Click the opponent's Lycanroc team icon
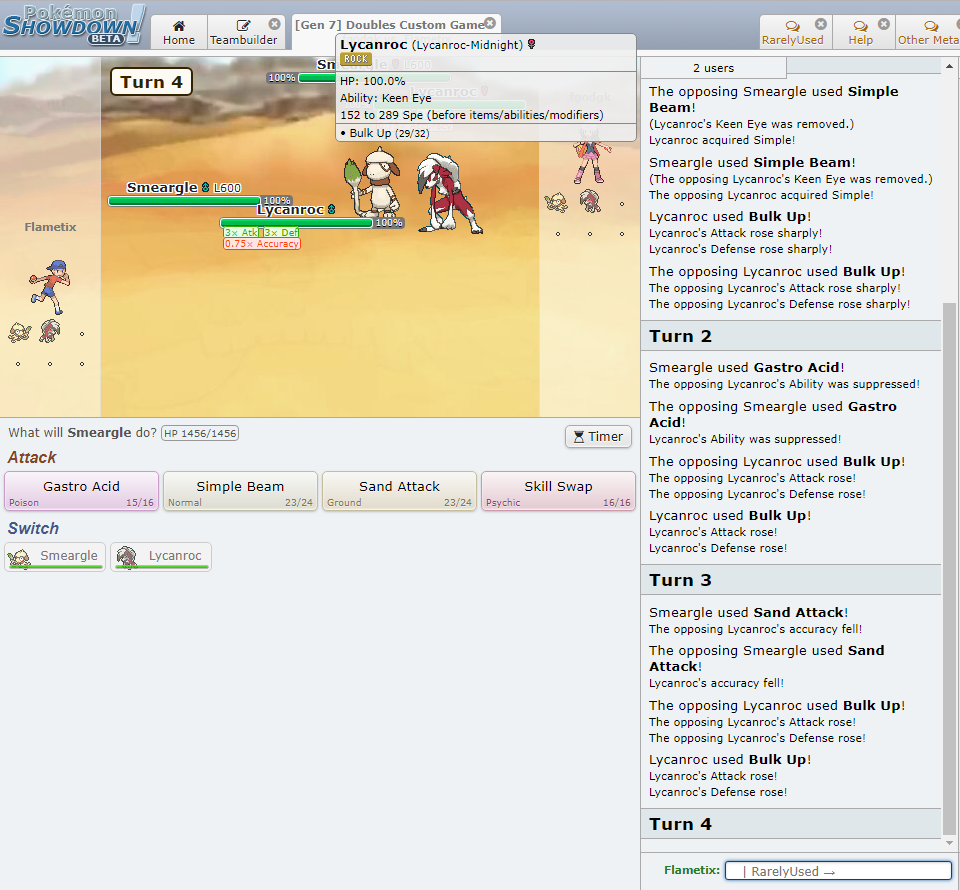 (590, 201)
